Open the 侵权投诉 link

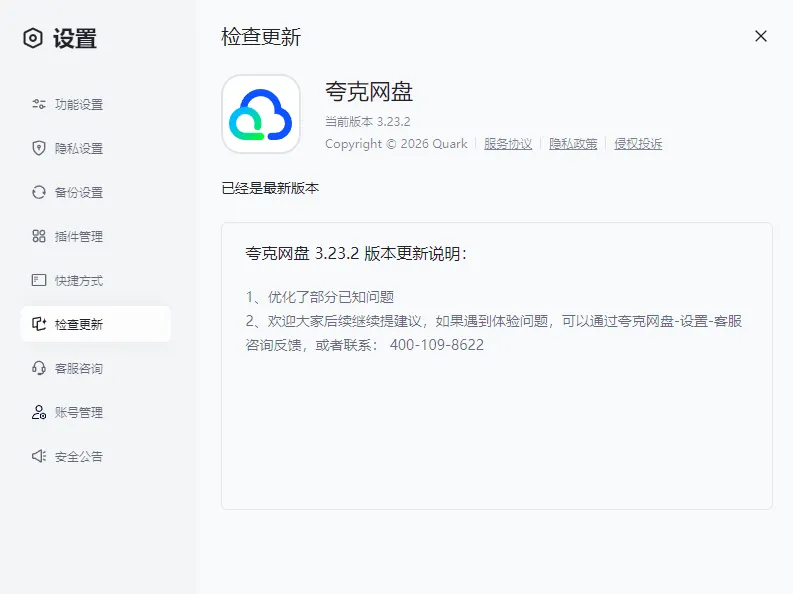[638, 144]
